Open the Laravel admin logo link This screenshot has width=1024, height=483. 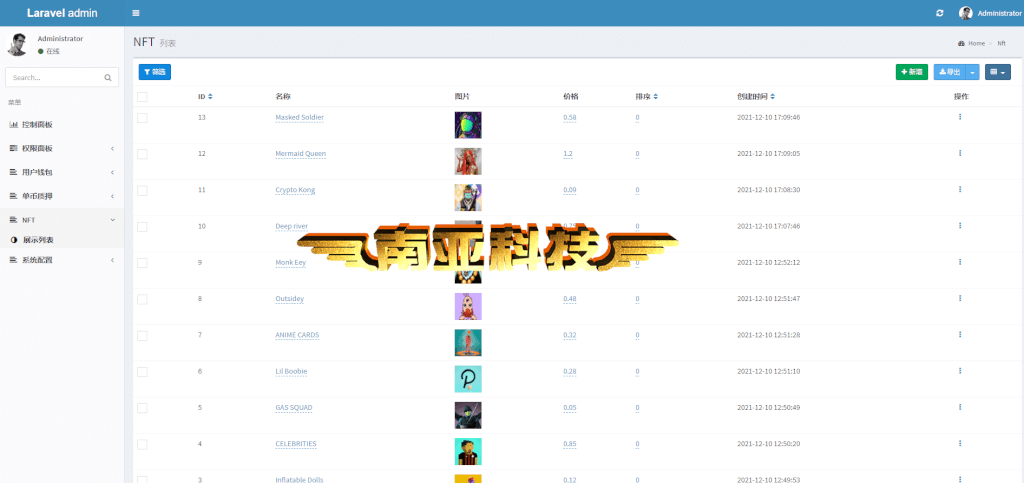(62, 13)
